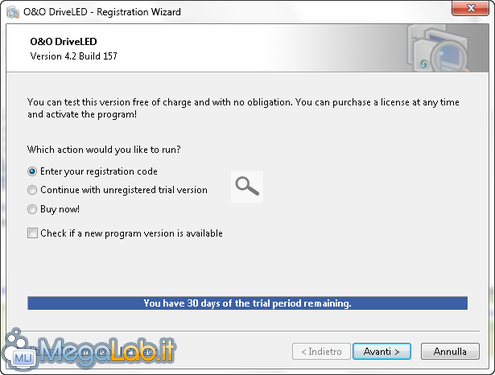Click the < Indietro button
Screen dimensions: 495x375
[x=321, y=351]
